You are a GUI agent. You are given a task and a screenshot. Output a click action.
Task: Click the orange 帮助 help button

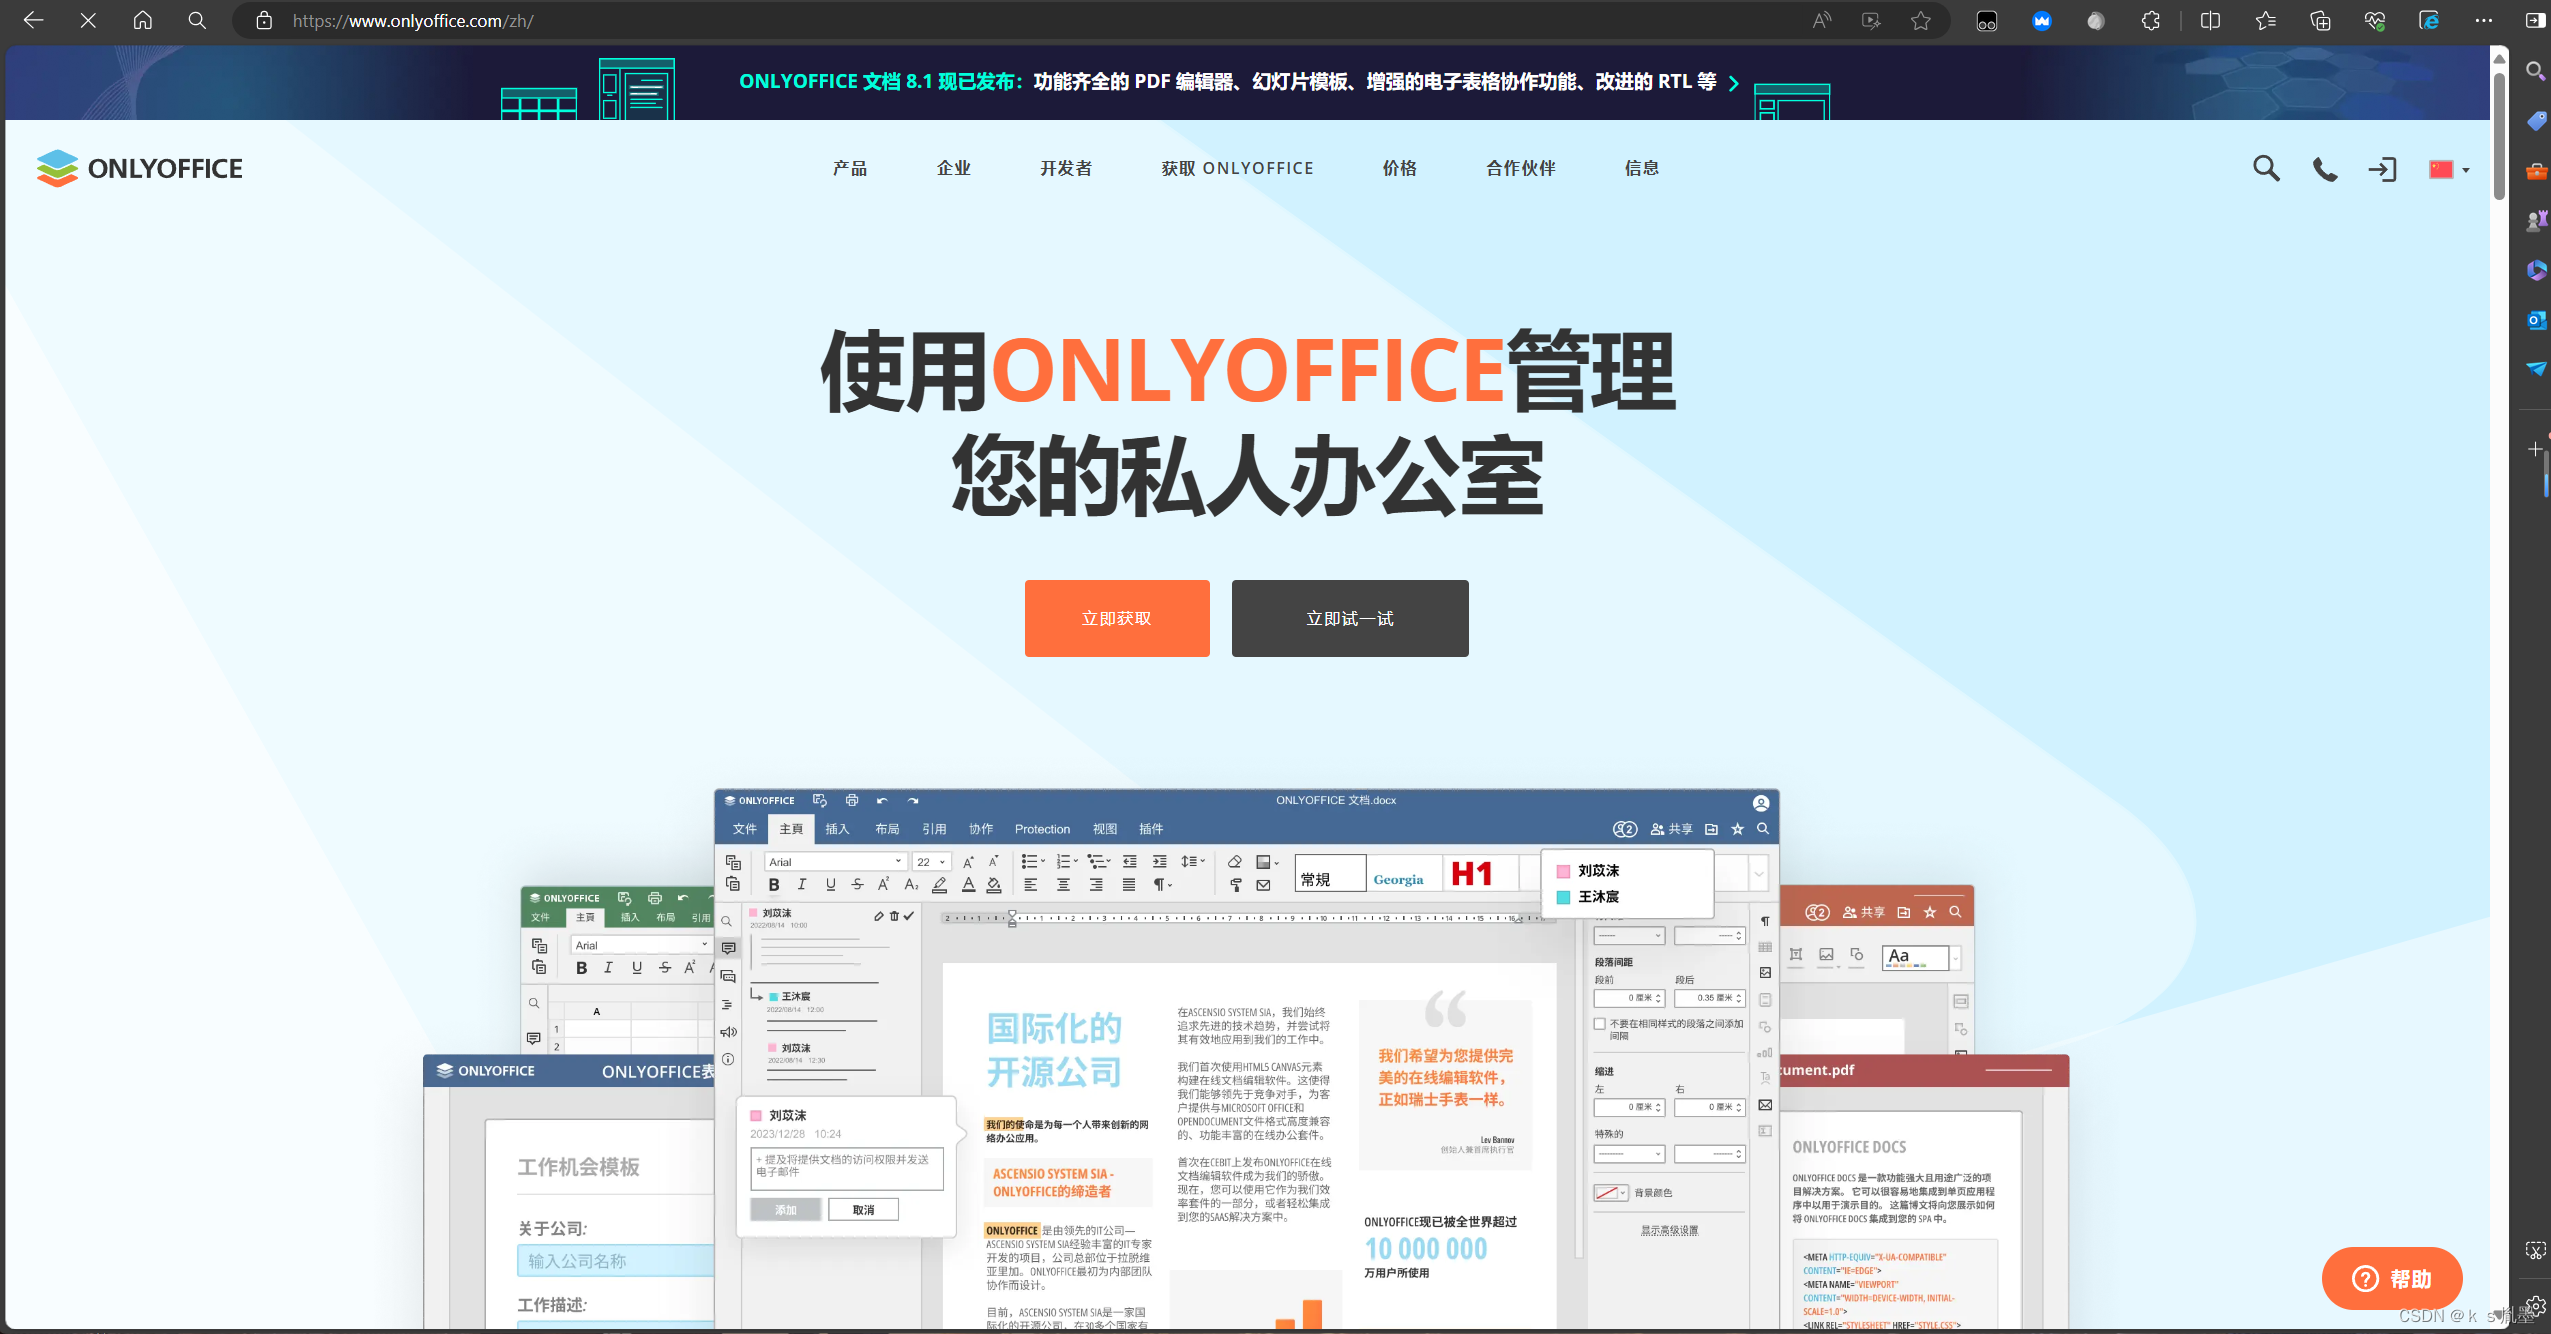tap(2391, 1278)
